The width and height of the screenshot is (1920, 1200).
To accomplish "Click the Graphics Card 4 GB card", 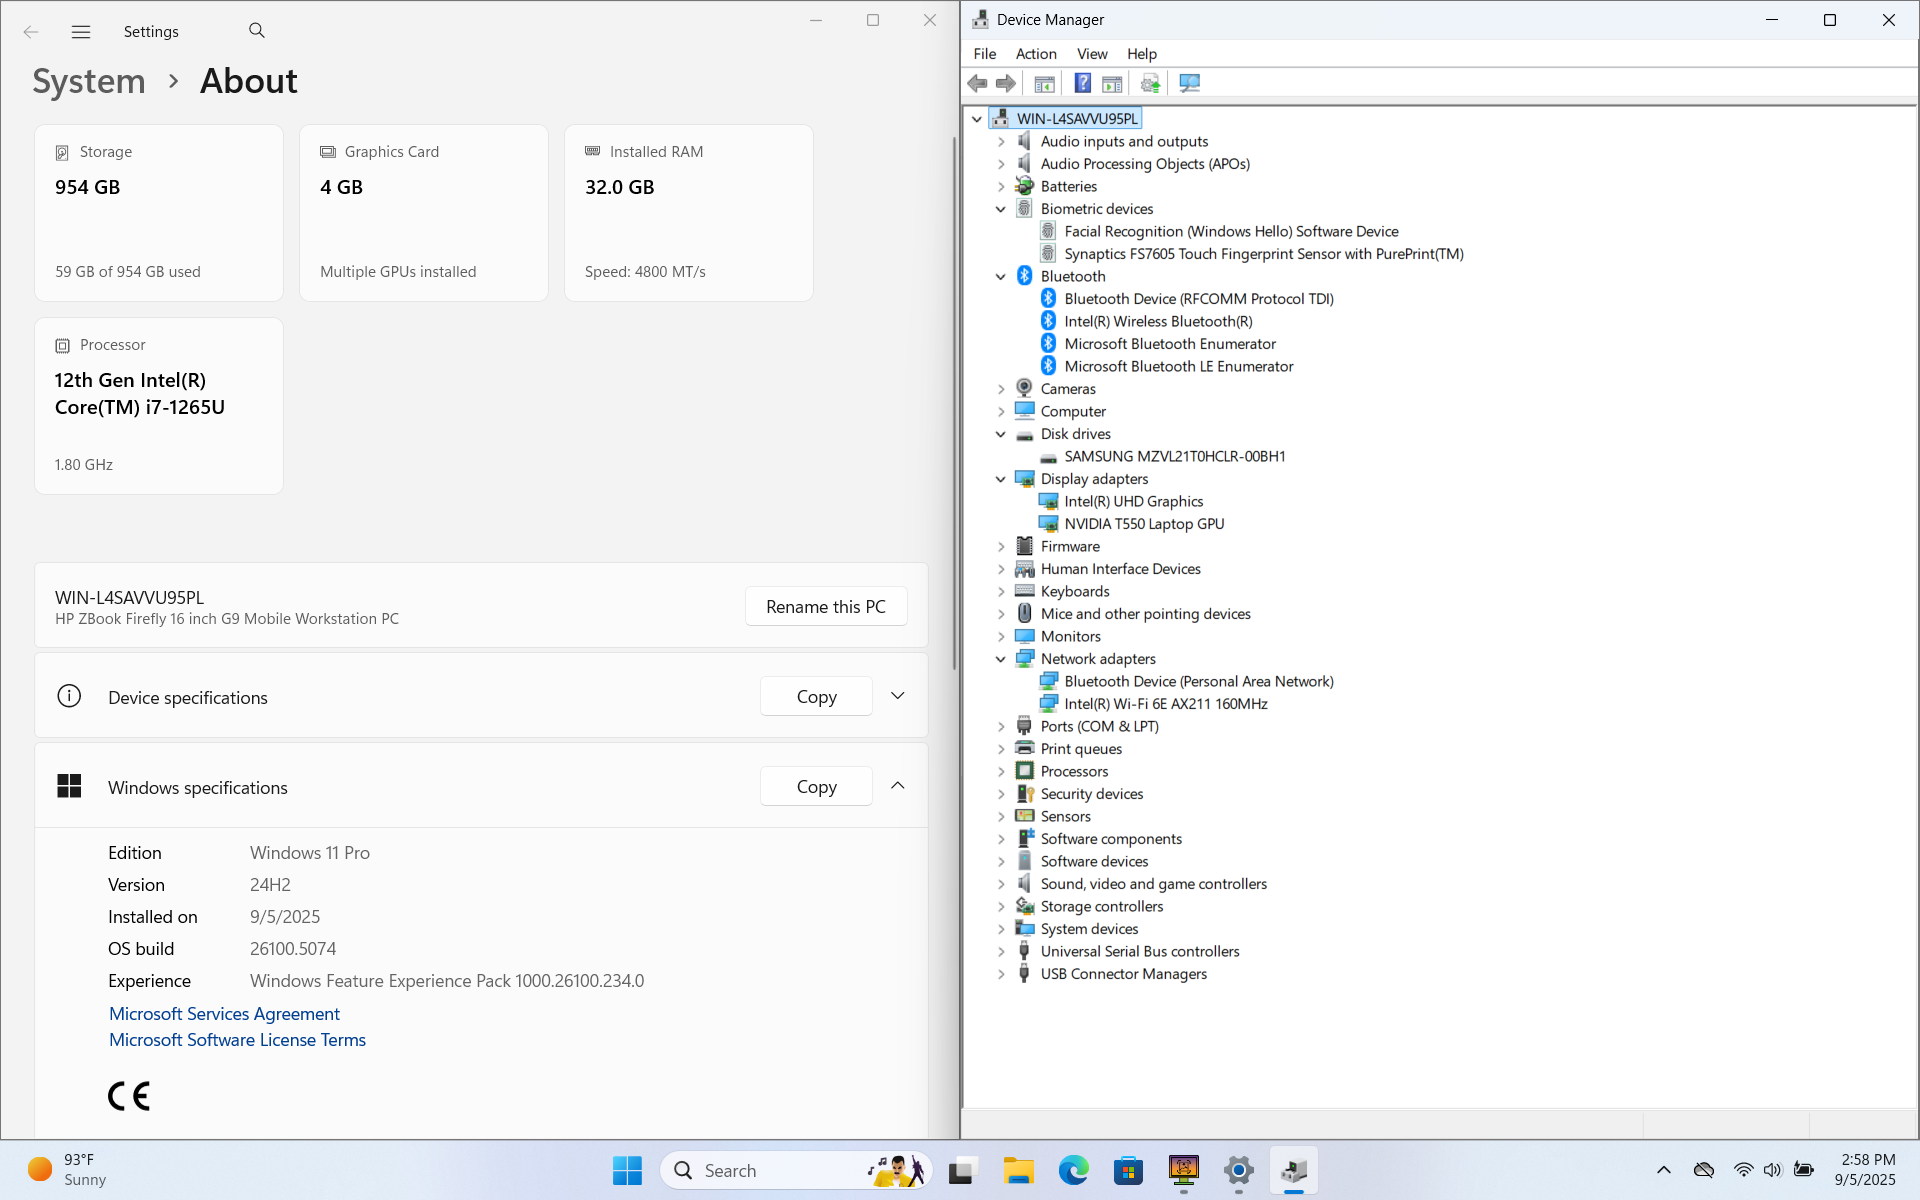I will pos(424,213).
